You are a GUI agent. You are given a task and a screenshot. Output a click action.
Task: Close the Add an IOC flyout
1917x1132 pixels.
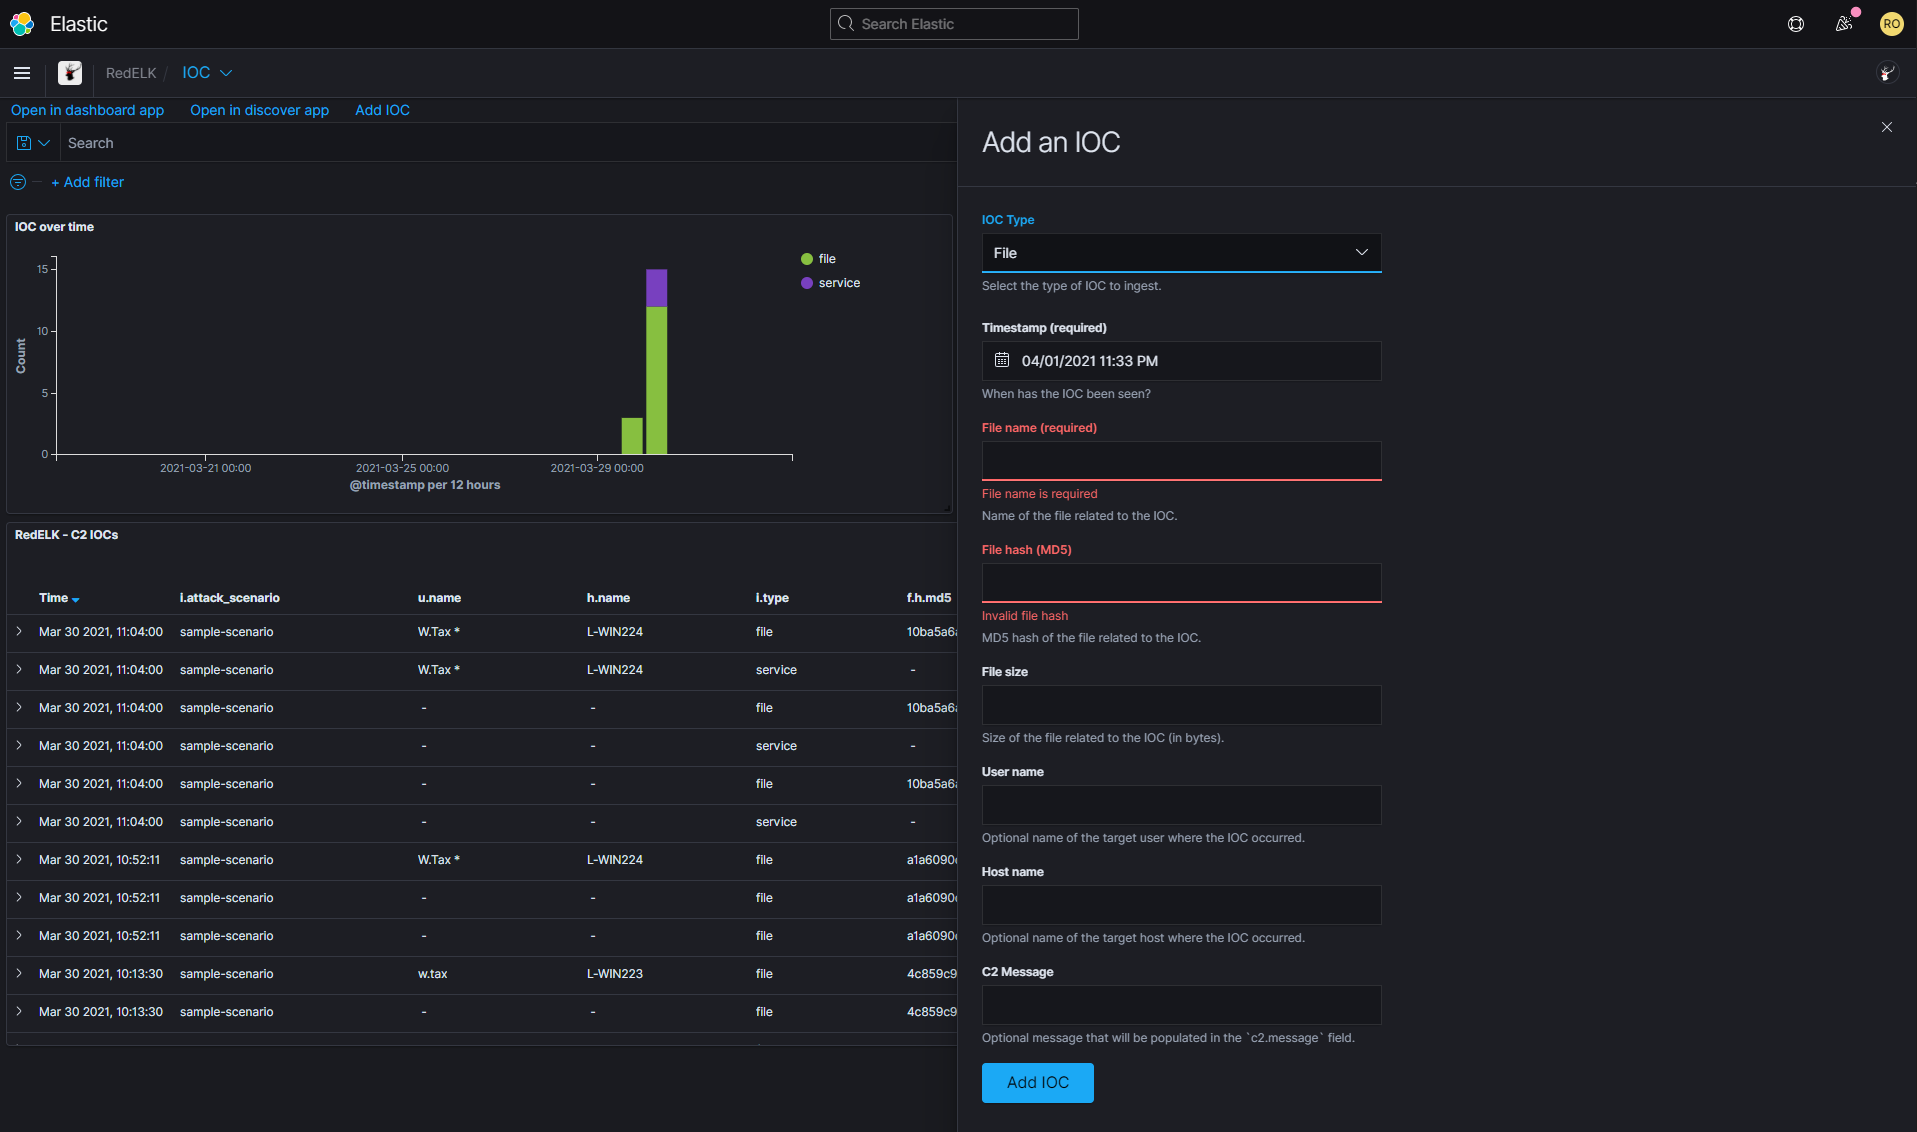coord(1887,127)
